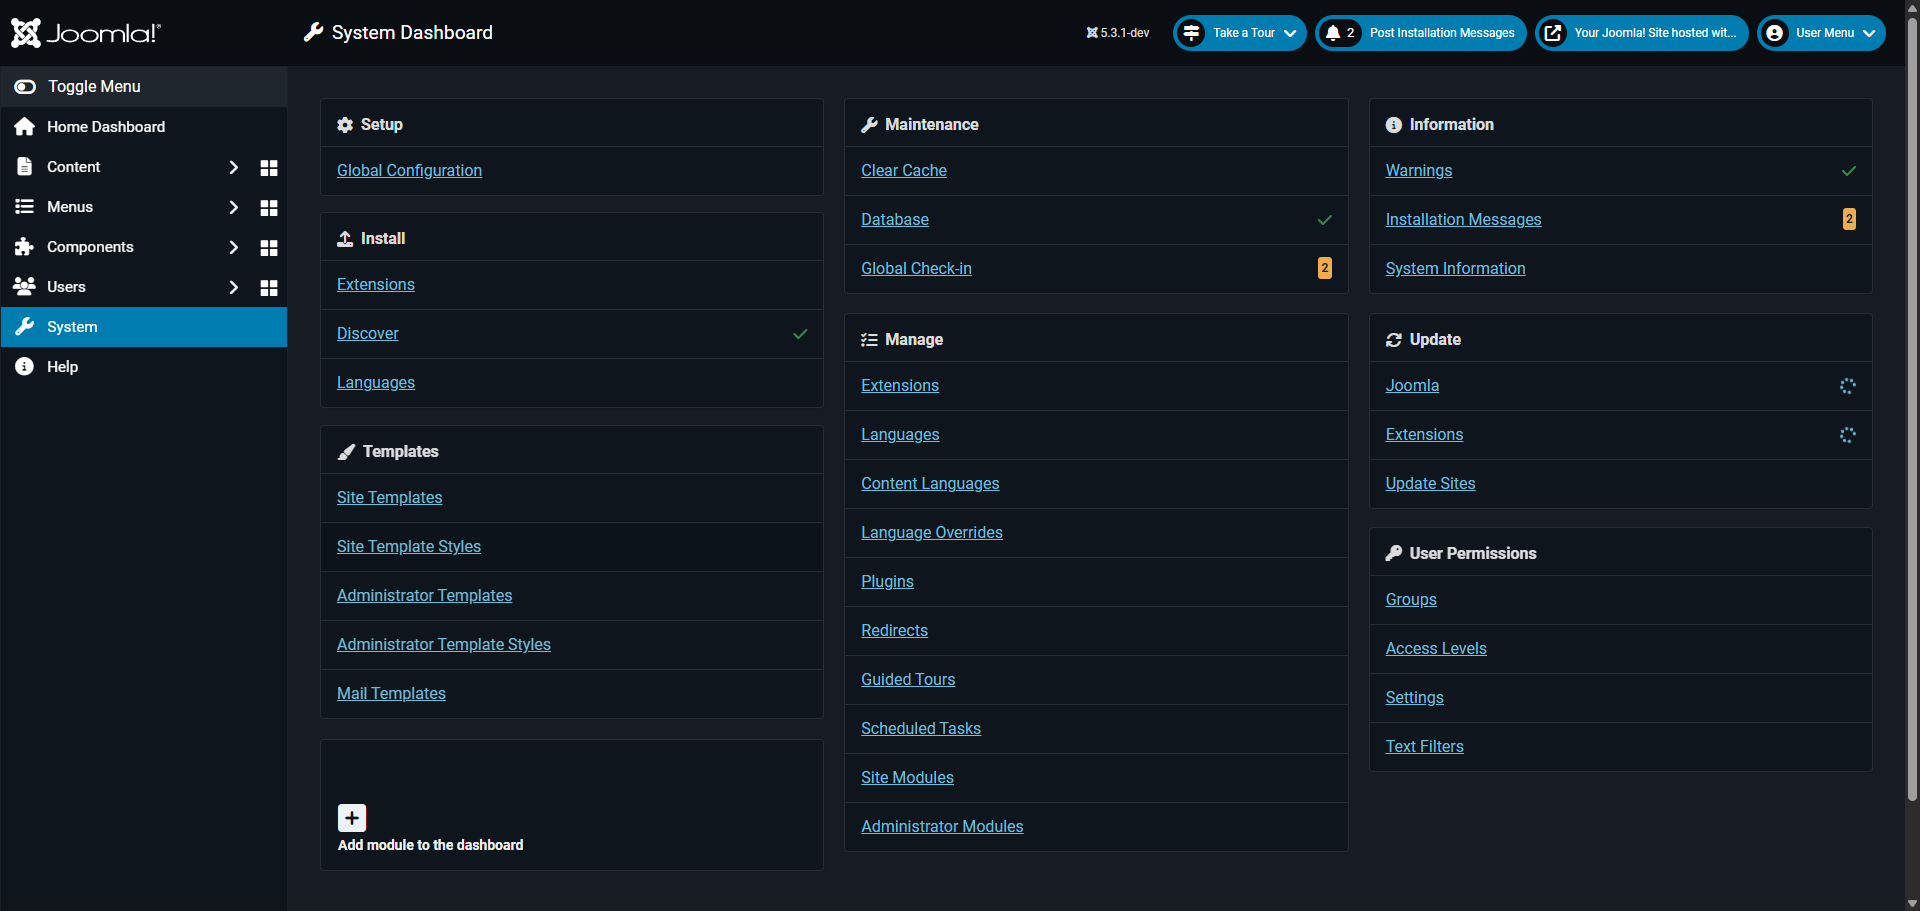Open Mail Templates link

391,694
